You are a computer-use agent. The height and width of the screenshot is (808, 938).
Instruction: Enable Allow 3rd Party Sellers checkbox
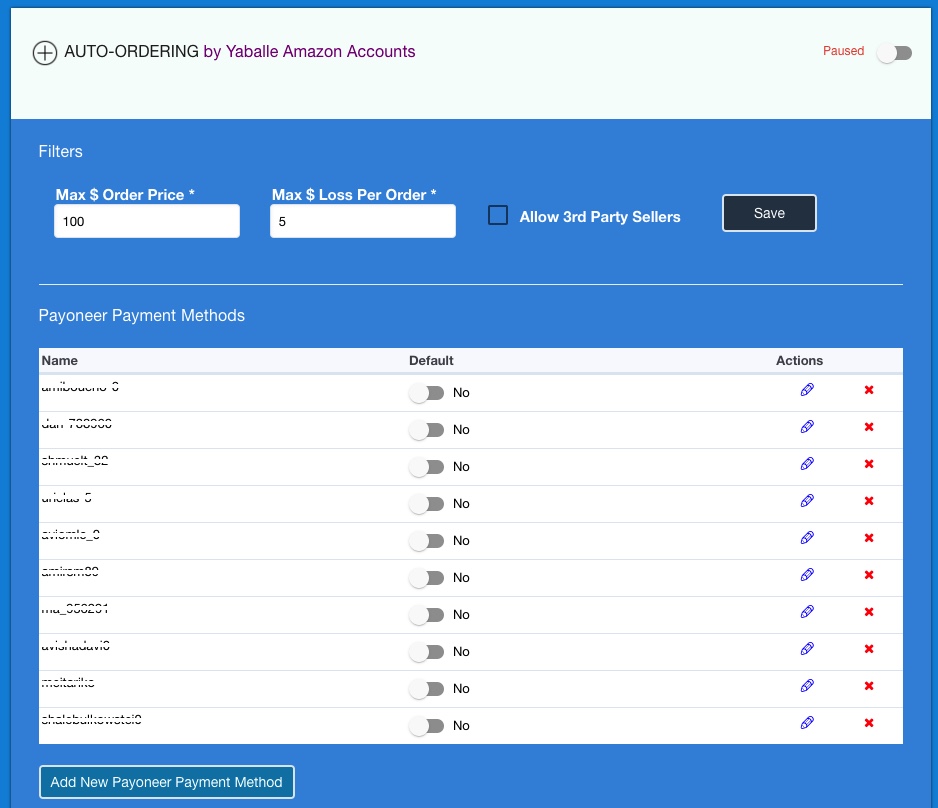point(498,216)
